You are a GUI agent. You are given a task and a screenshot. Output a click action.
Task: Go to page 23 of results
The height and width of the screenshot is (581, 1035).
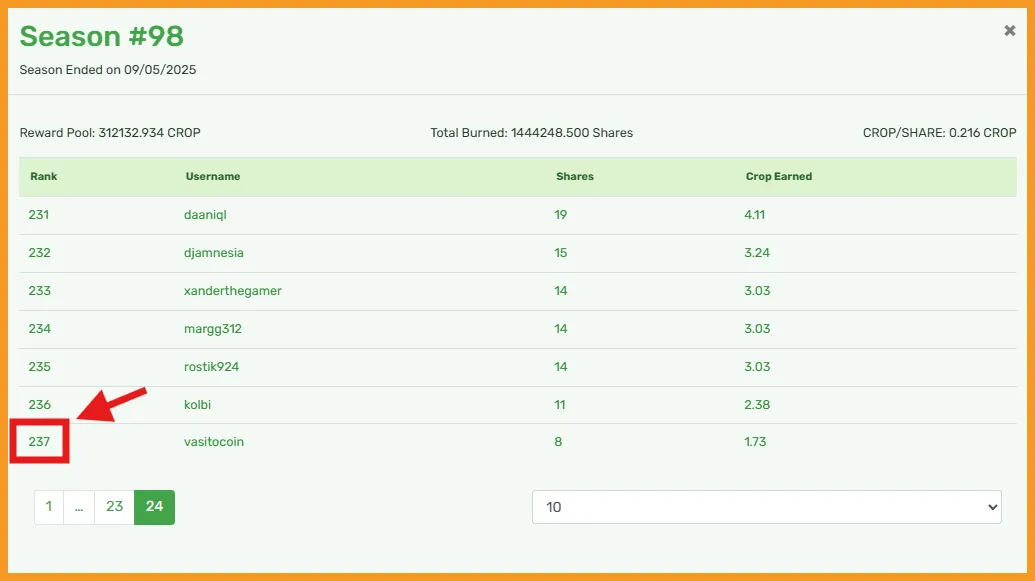coord(114,507)
